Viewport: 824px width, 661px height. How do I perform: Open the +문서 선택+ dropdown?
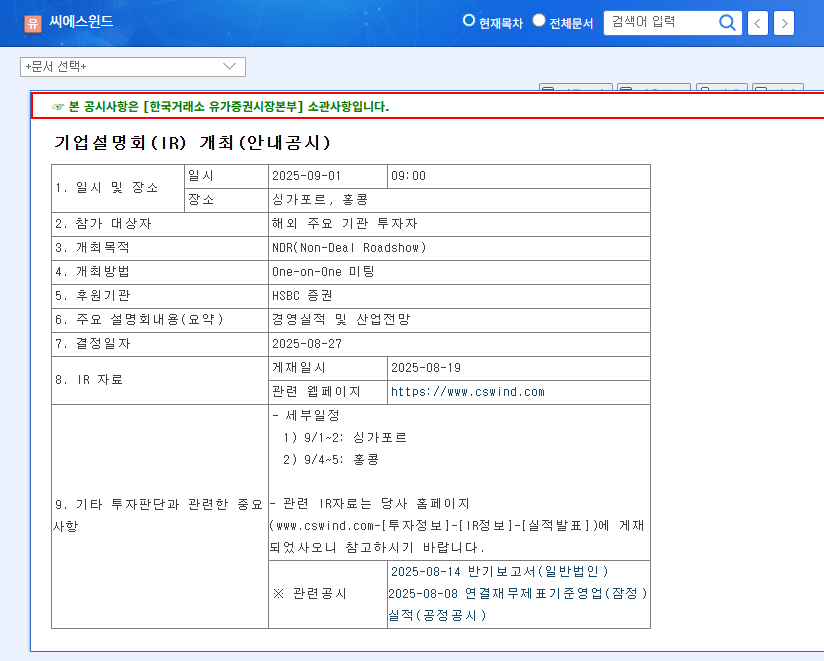(133, 67)
